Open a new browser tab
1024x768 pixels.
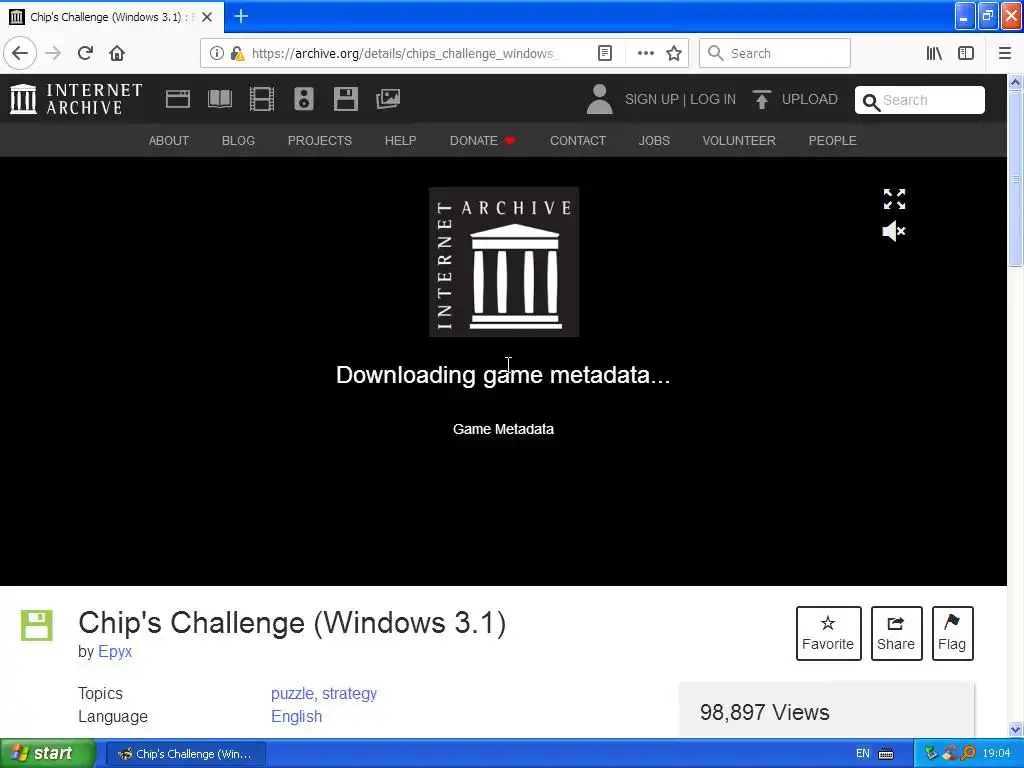point(240,16)
